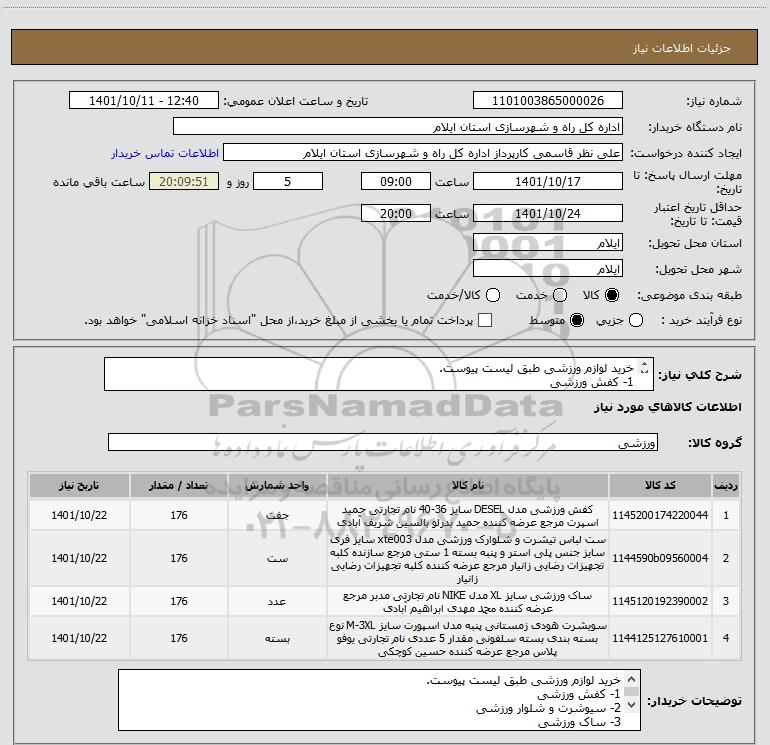Click product code 1145120192390002
770x745 pixels.
pyautogui.click(x=660, y=601)
